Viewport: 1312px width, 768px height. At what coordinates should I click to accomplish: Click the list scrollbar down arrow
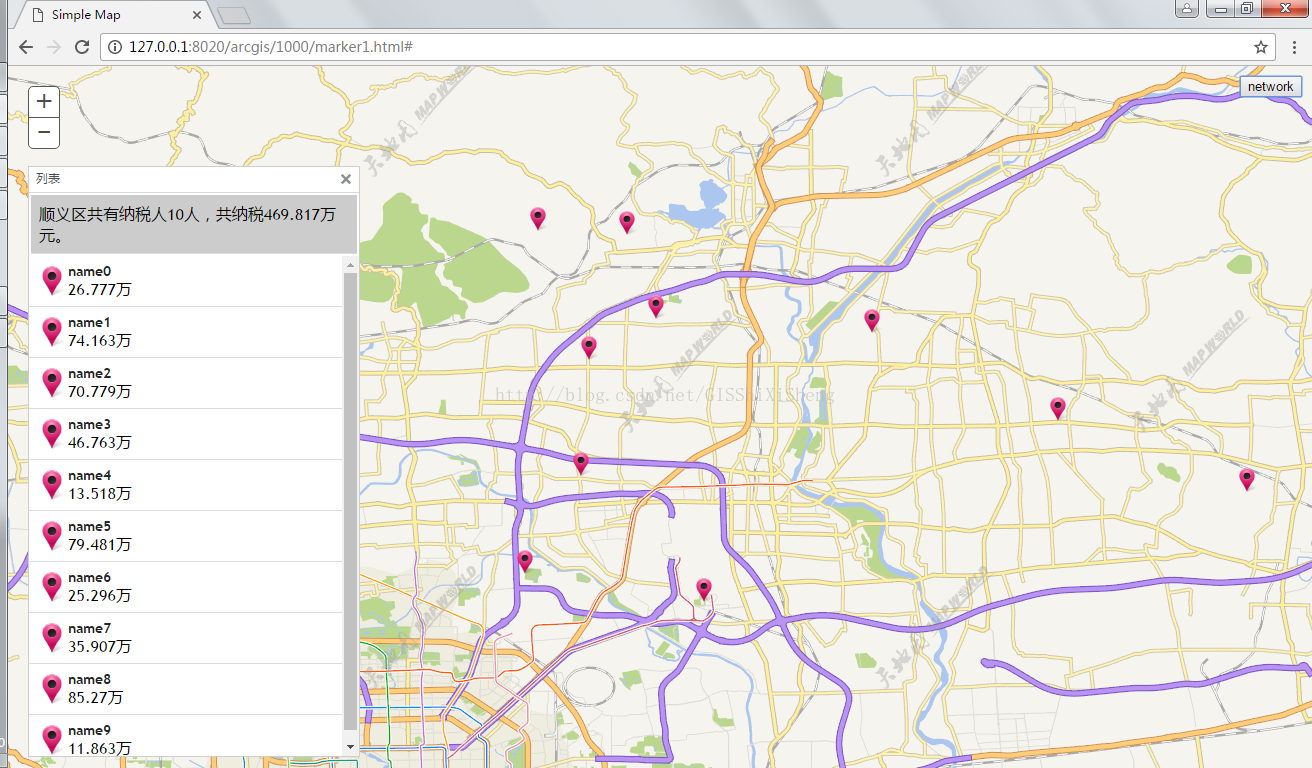tap(350, 746)
